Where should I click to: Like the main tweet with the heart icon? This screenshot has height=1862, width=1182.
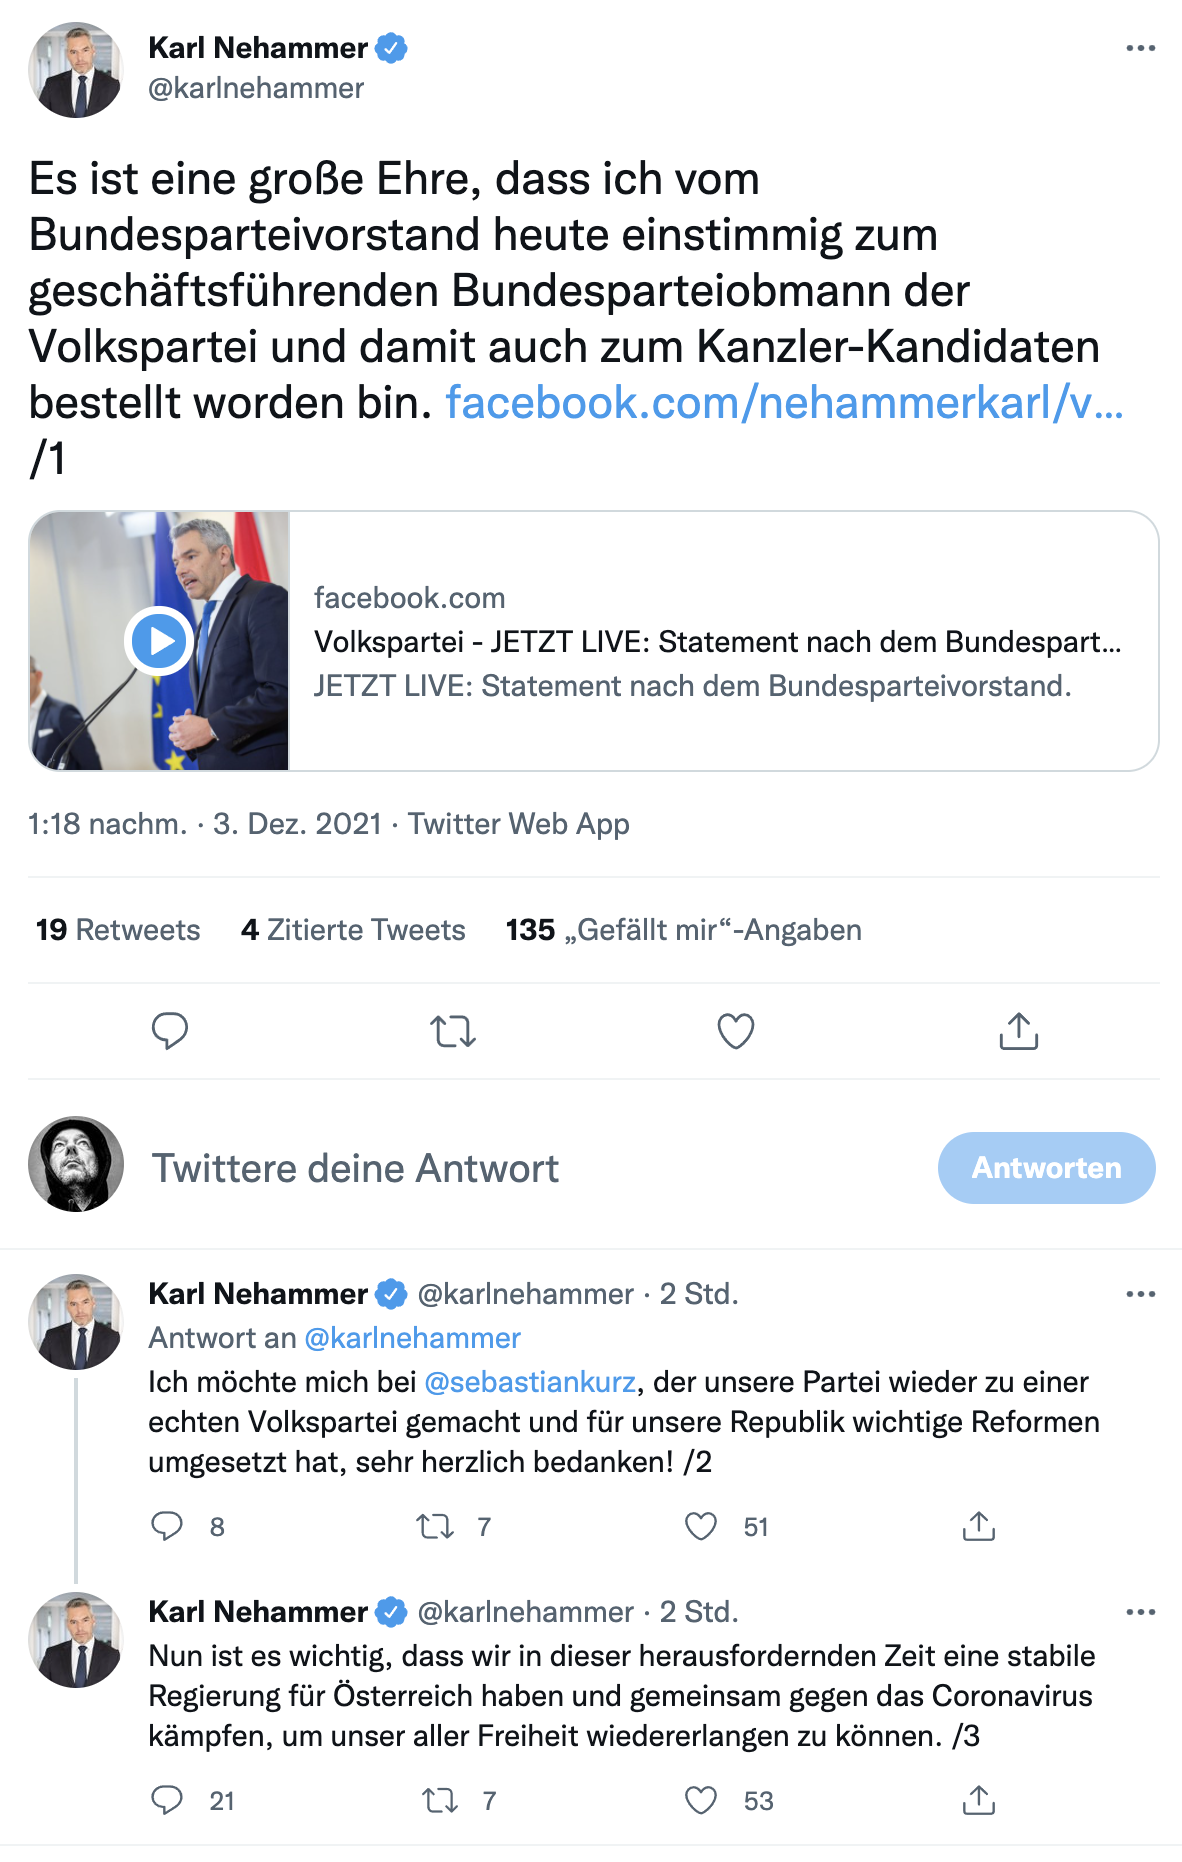click(736, 1031)
